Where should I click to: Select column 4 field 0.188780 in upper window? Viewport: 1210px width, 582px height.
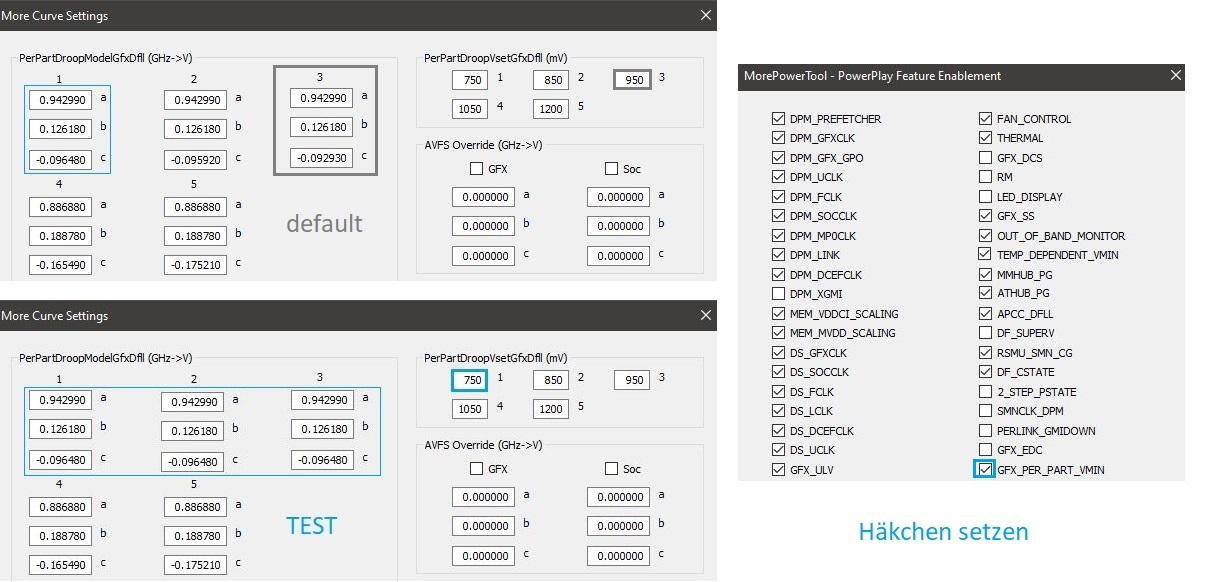[x=60, y=236]
